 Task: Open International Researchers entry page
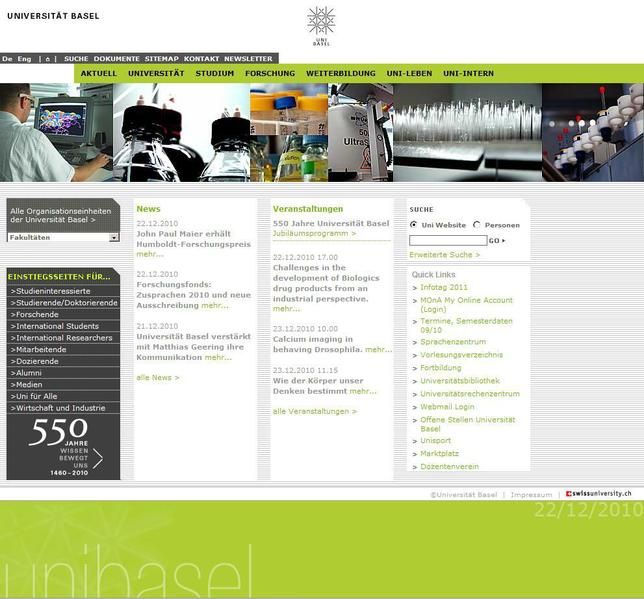click(62, 338)
